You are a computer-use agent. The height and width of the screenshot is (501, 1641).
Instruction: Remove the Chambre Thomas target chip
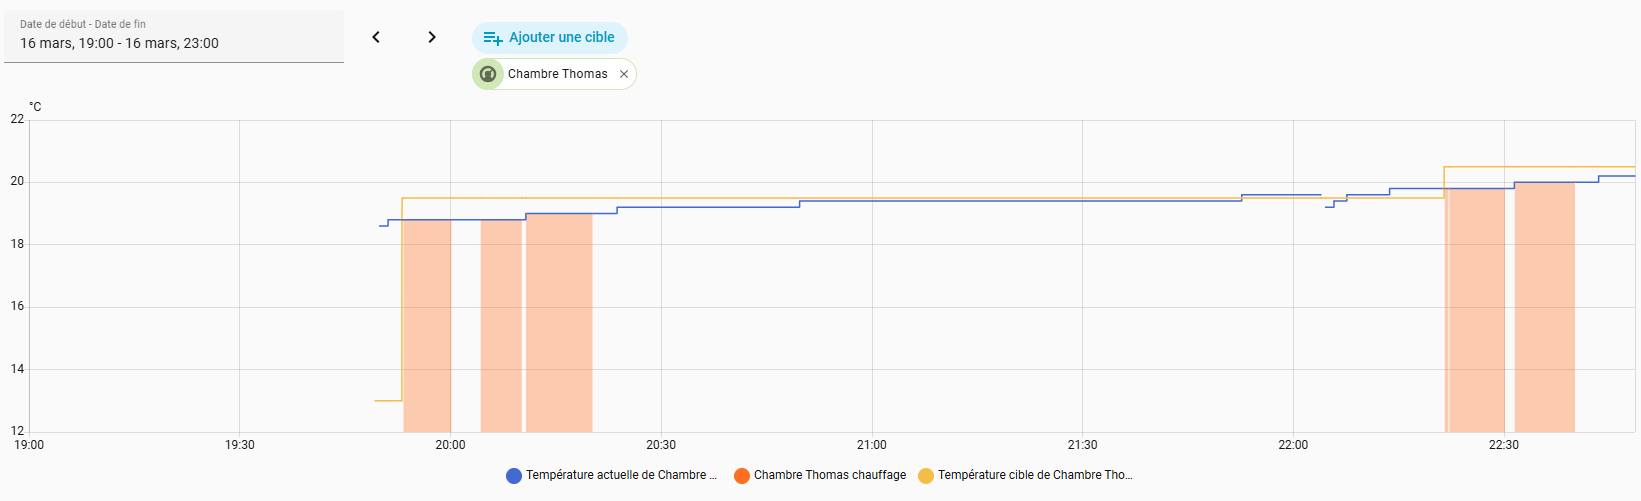pos(624,74)
